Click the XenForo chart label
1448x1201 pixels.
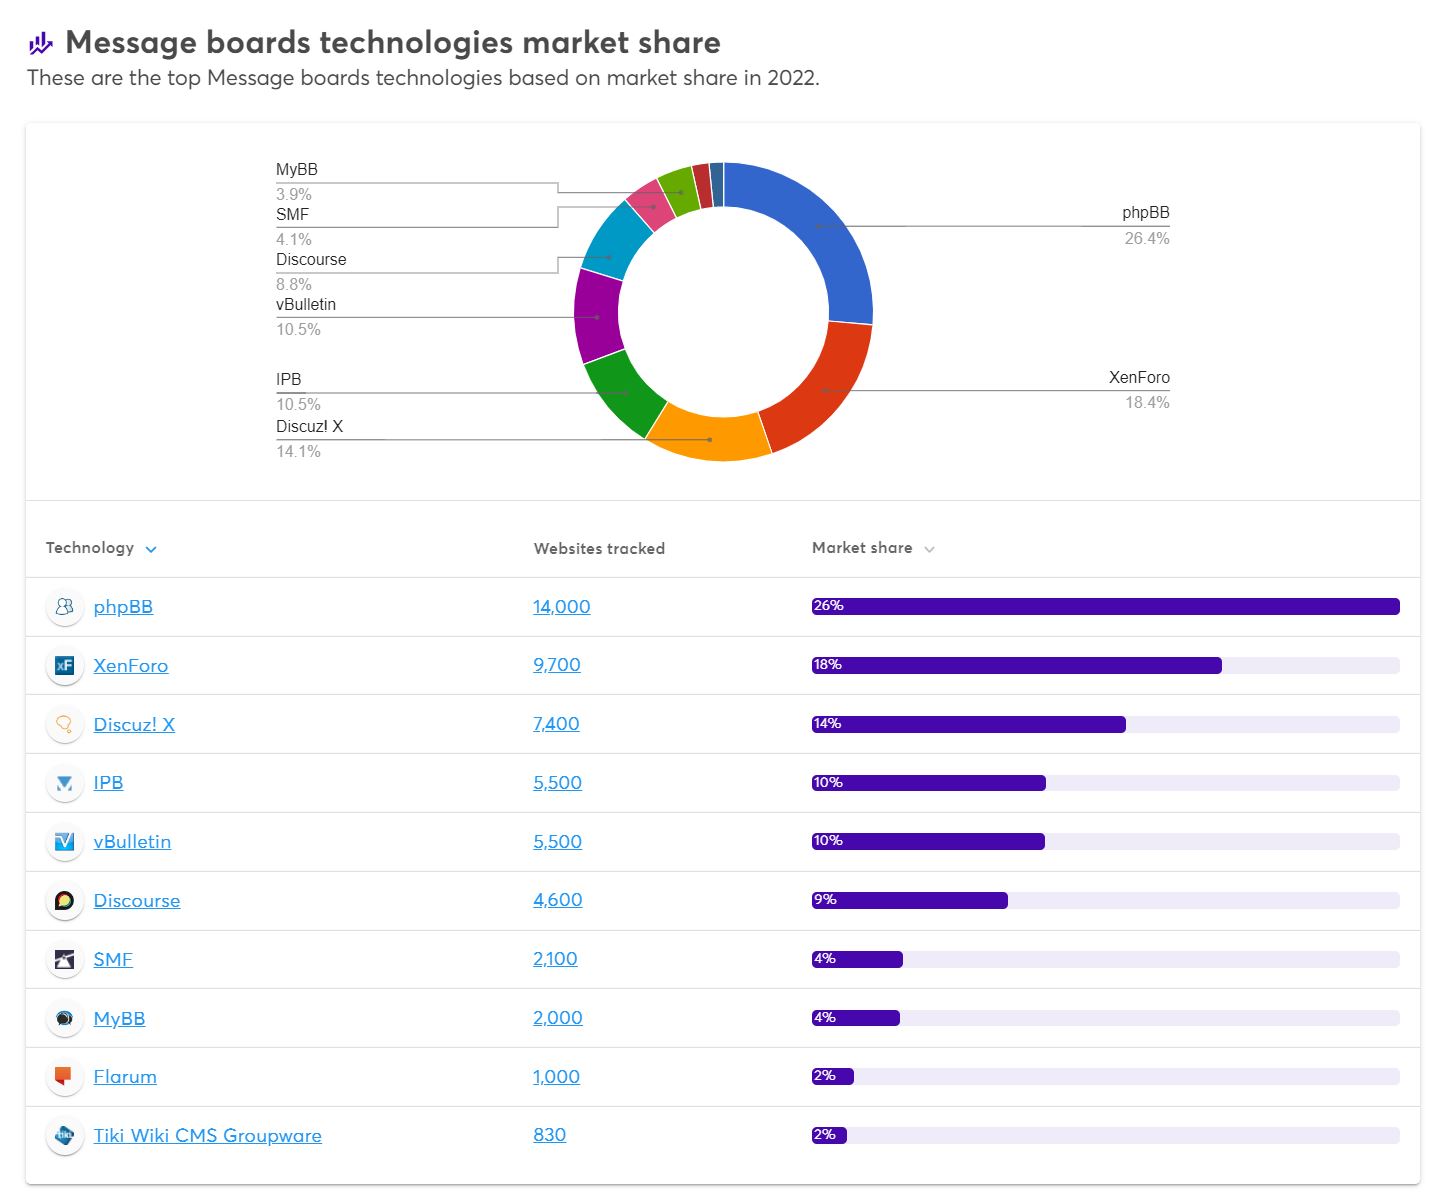[x=1139, y=378]
